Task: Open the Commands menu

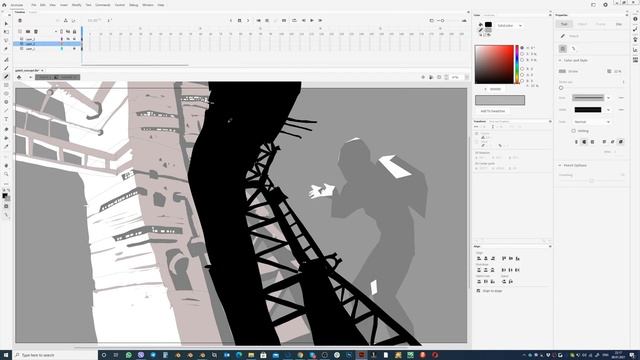Action: (103, 5)
